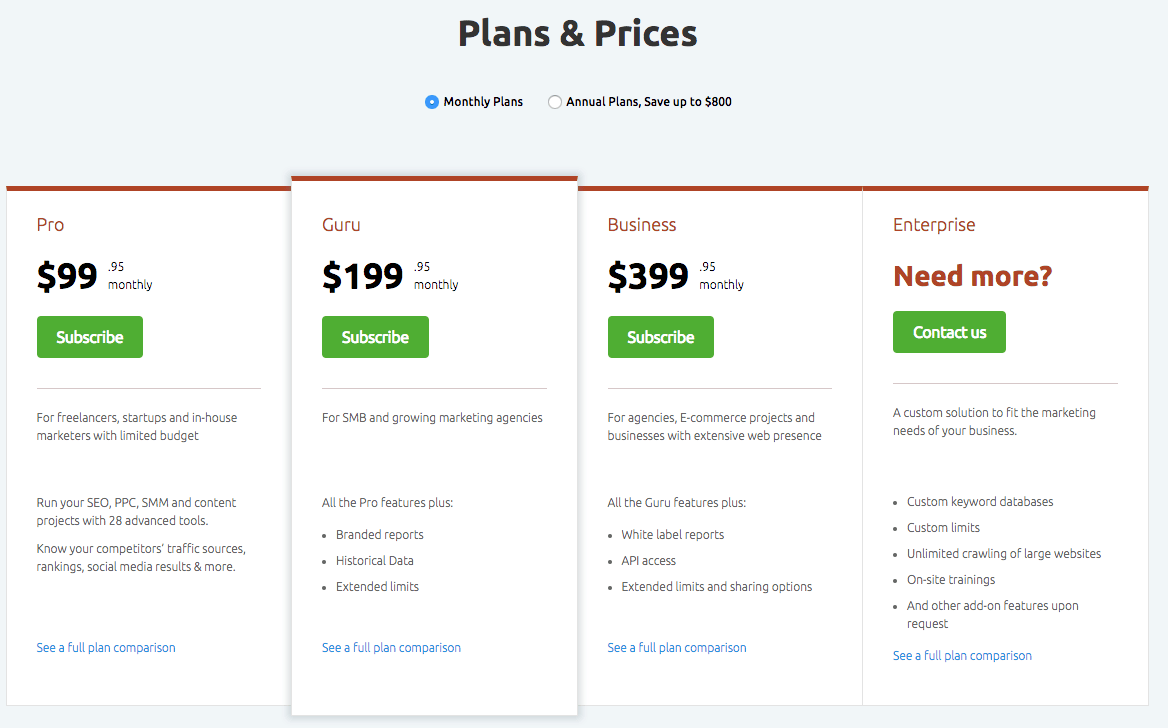Click the "Need more?" heading

(x=972, y=276)
